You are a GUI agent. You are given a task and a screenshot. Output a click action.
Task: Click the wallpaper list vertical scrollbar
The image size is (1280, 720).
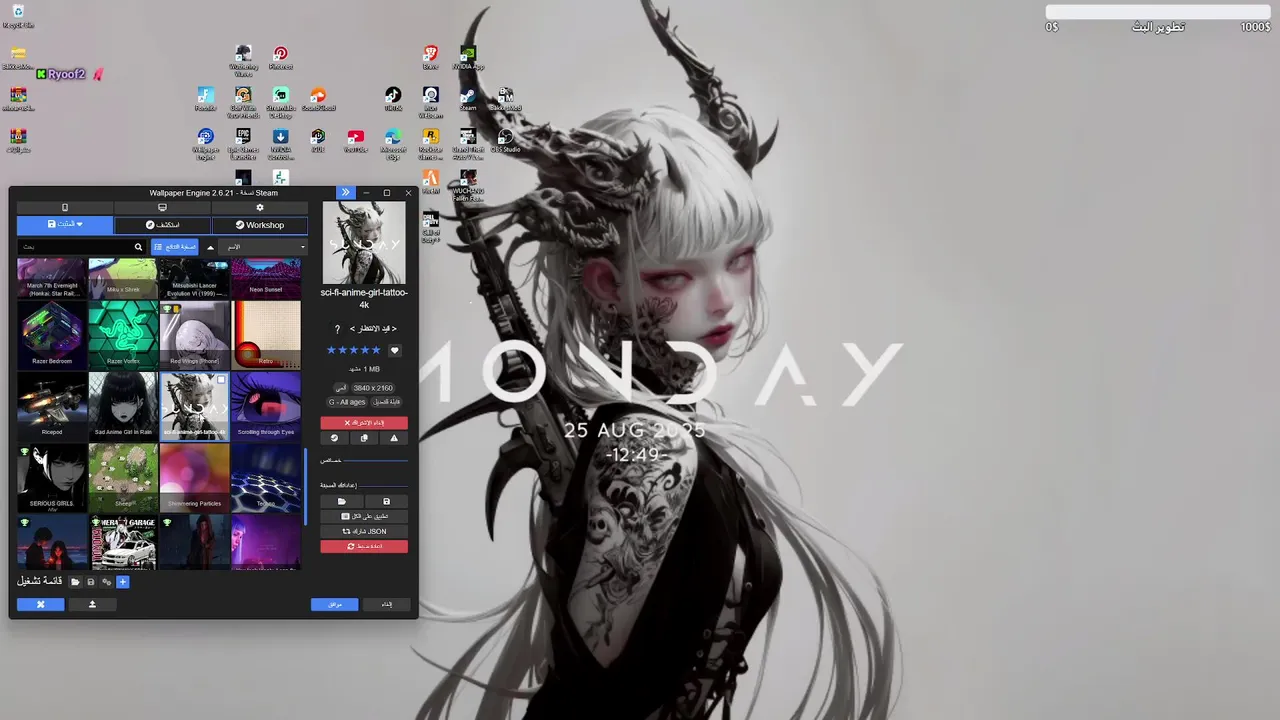point(305,485)
